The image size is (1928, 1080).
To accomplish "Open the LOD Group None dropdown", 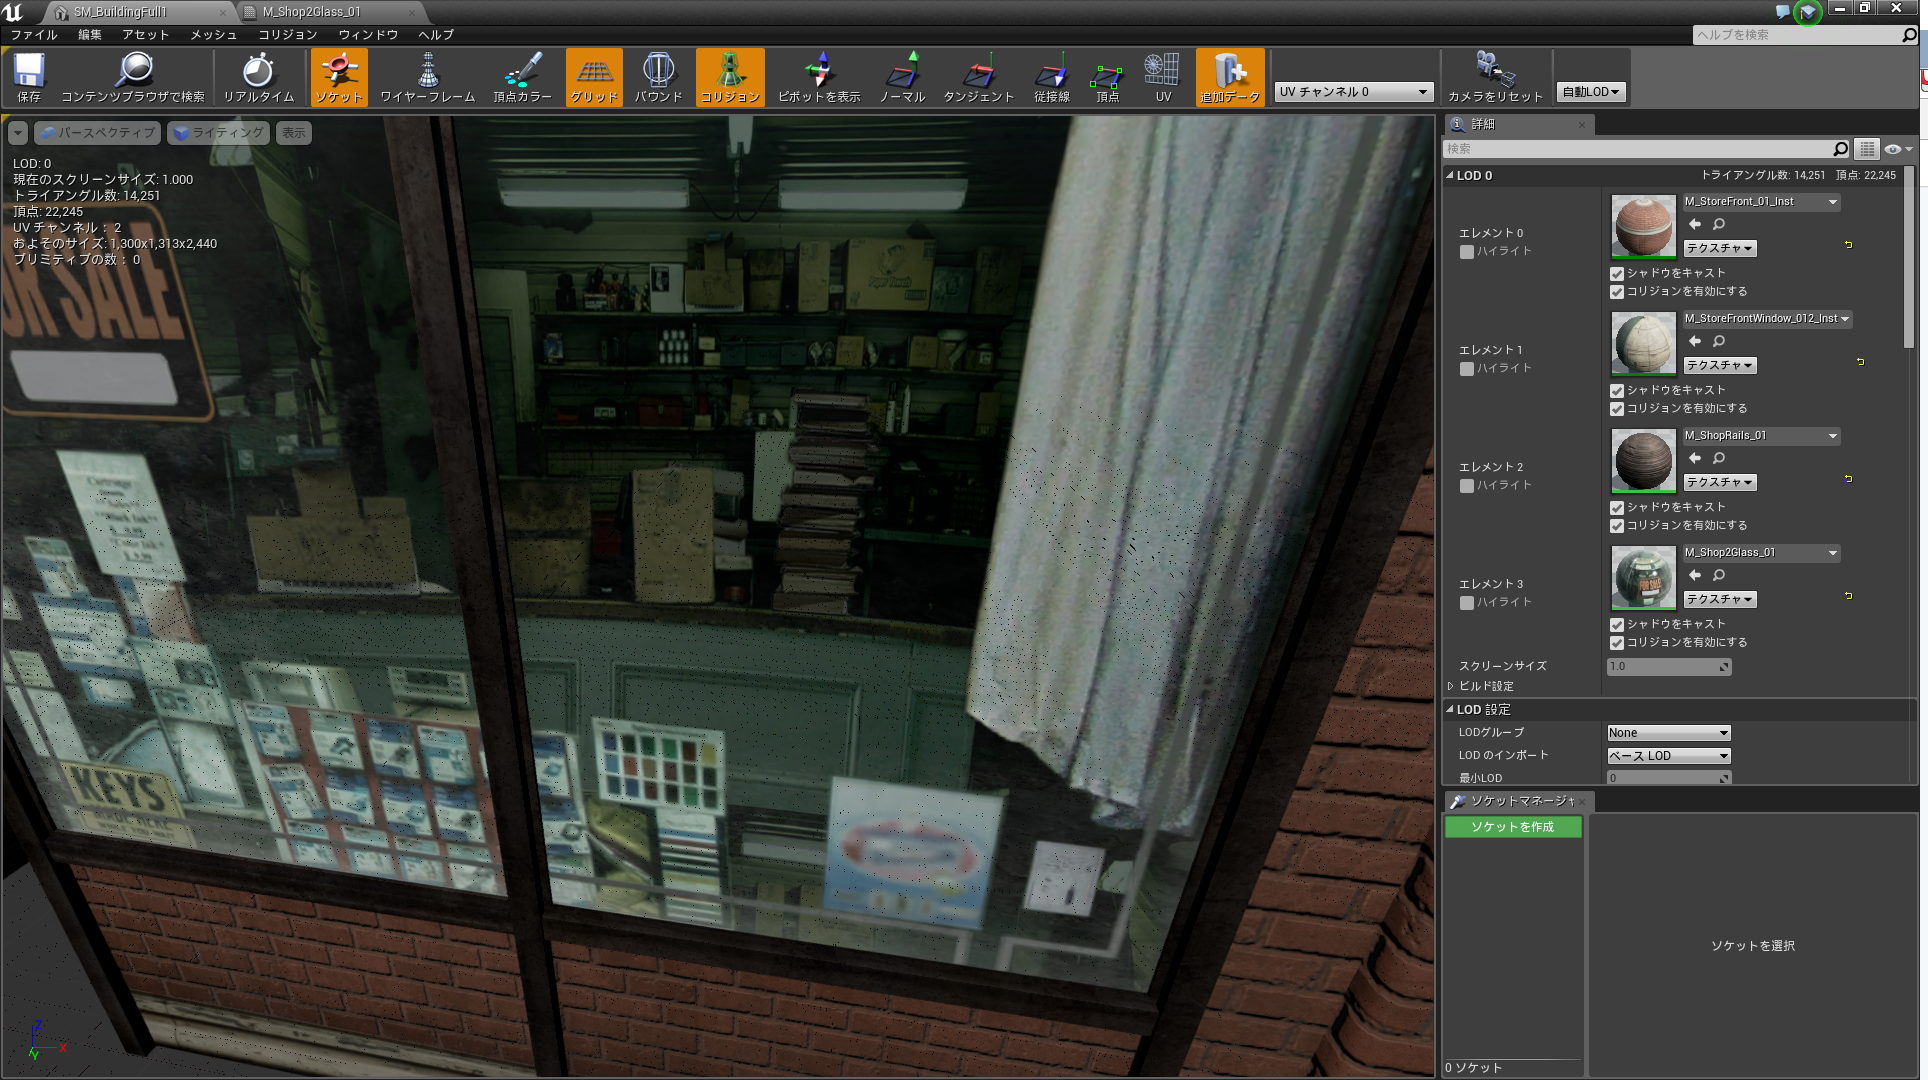I will (1667, 733).
